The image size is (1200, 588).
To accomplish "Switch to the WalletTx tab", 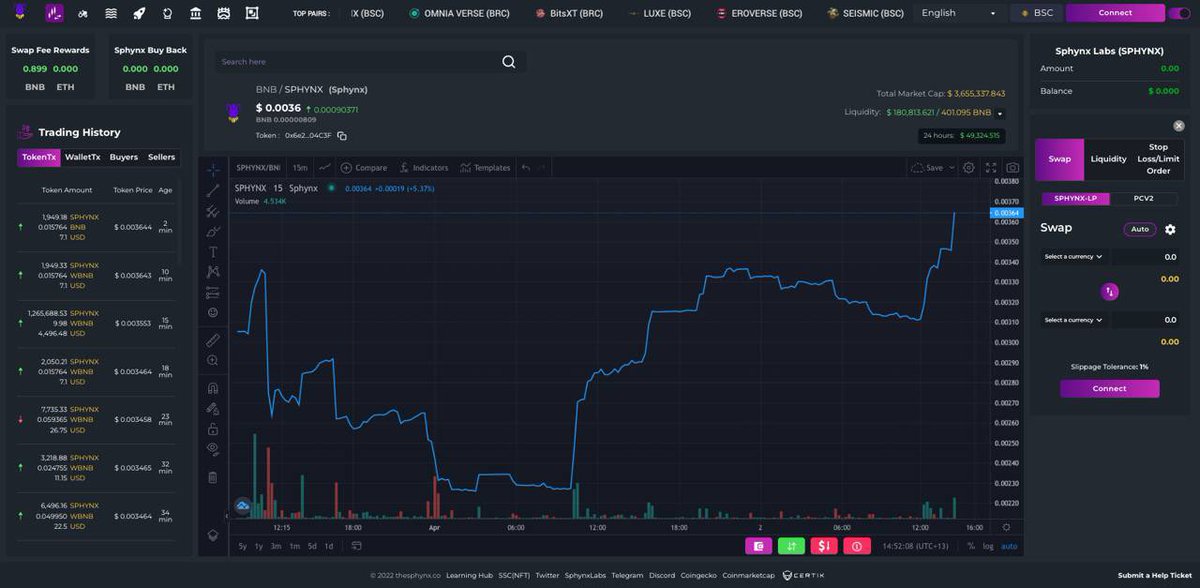I will (x=82, y=157).
